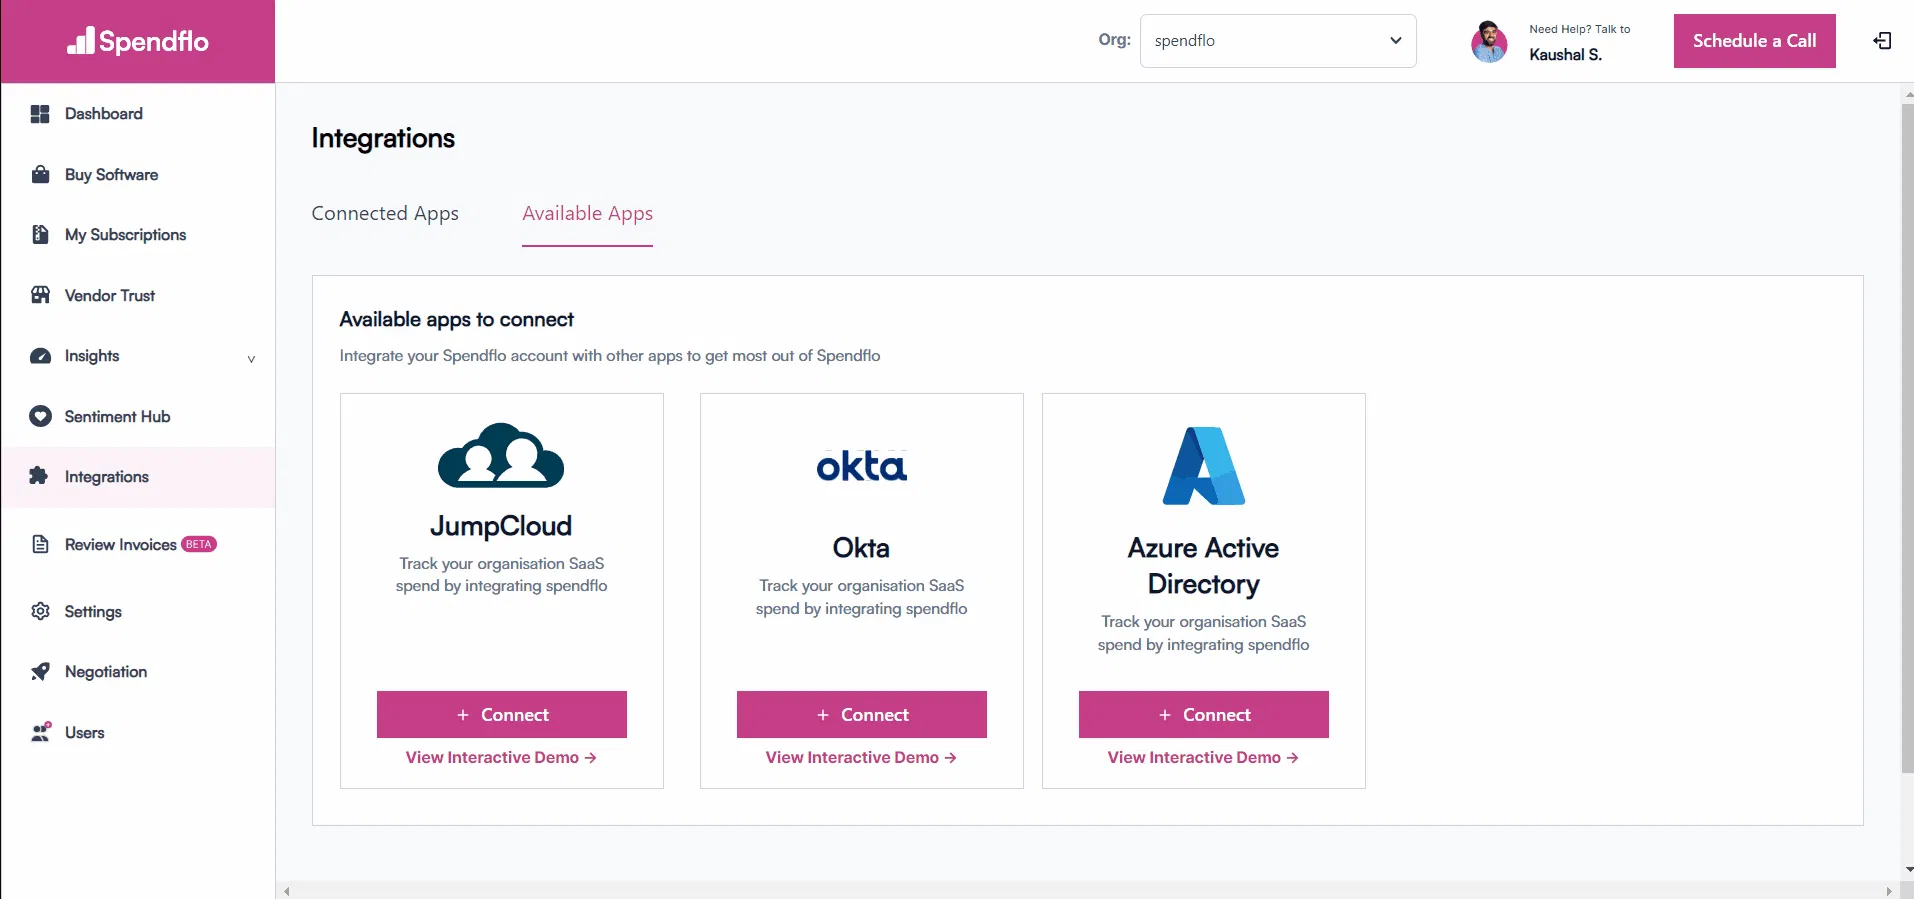Click the Azure Active Directory logo
The height and width of the screenshot is (899, 1914).
click(x=1203, y=466)
